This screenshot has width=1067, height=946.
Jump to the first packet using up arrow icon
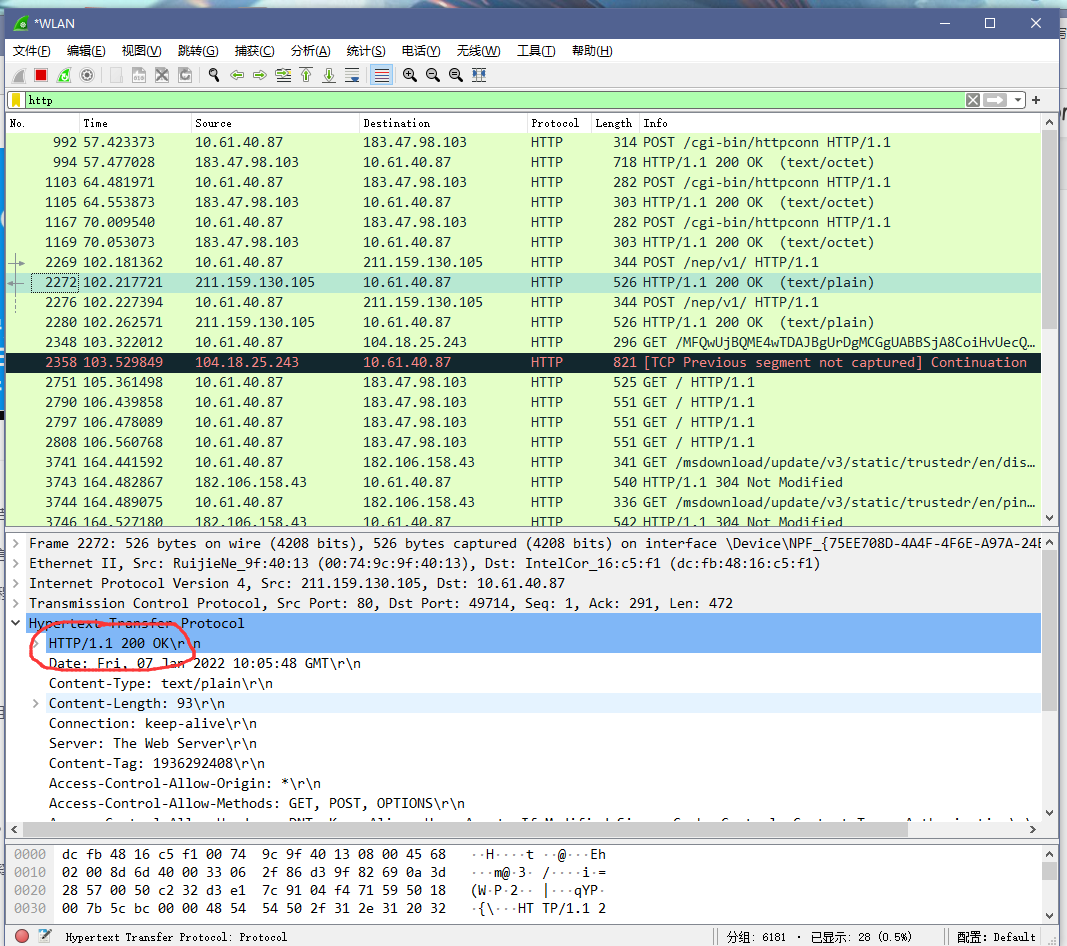point(307,74)
